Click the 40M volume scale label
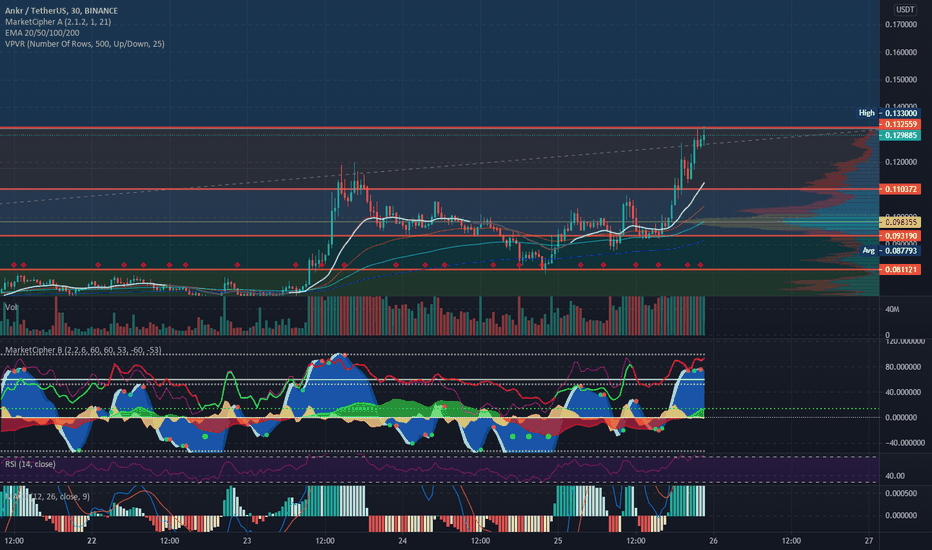 892,310
